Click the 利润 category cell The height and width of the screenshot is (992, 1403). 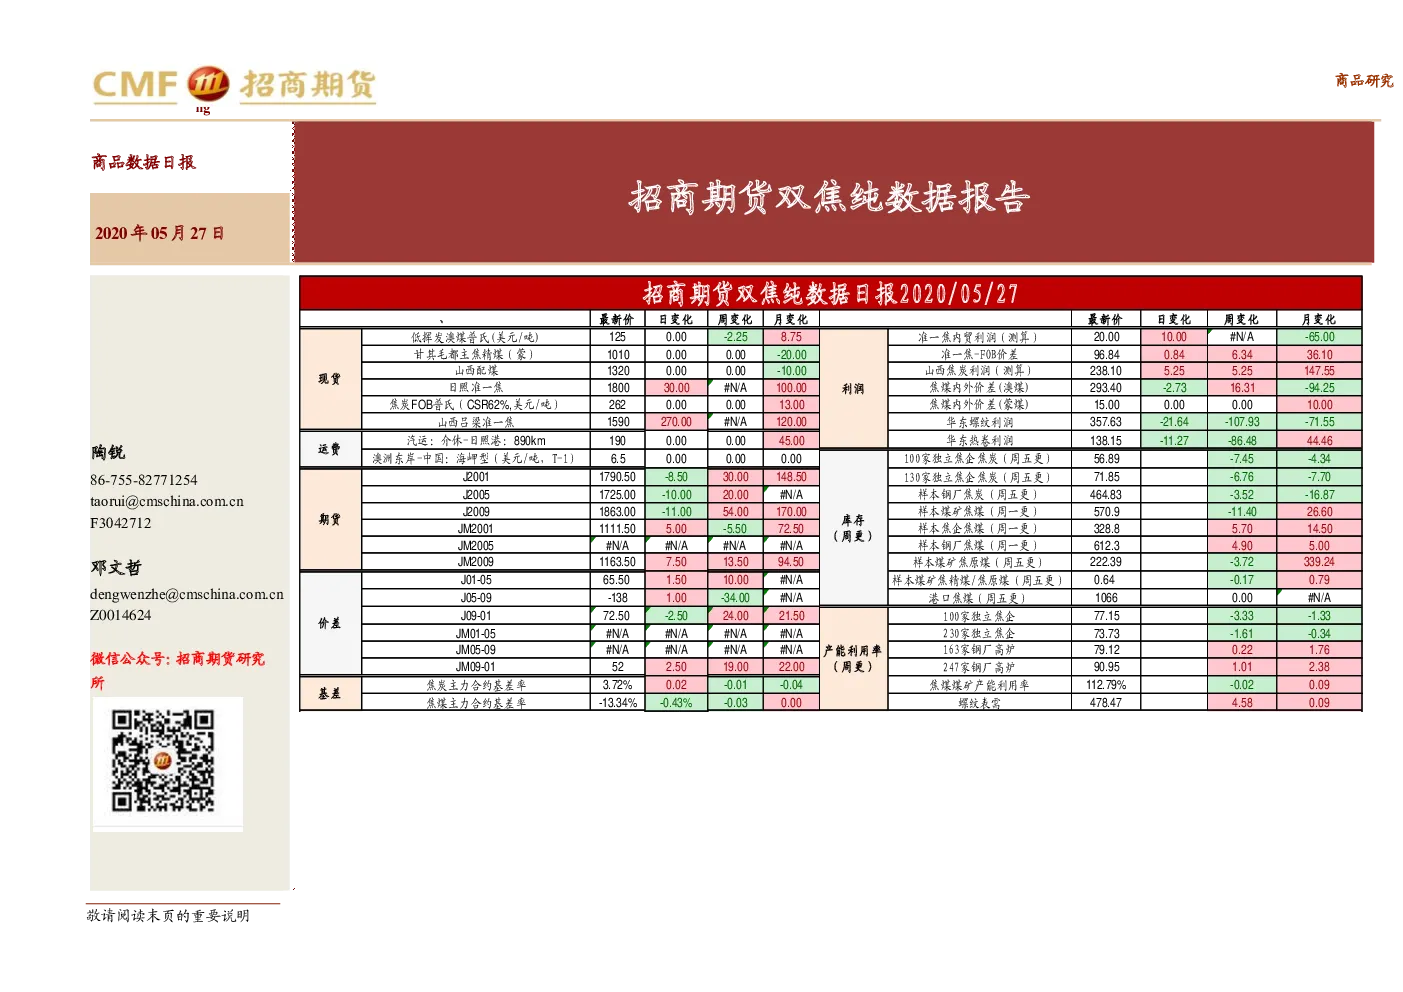853,388
